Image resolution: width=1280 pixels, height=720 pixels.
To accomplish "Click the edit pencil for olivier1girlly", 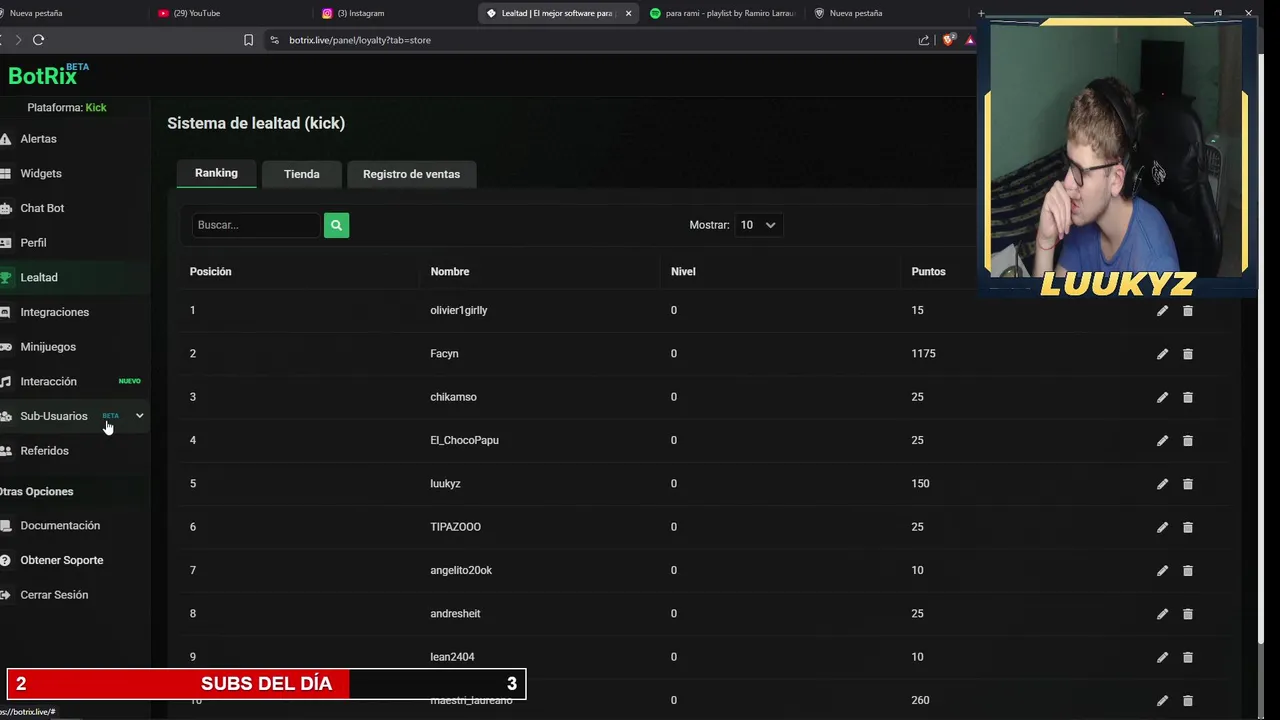I will 1162,311.
